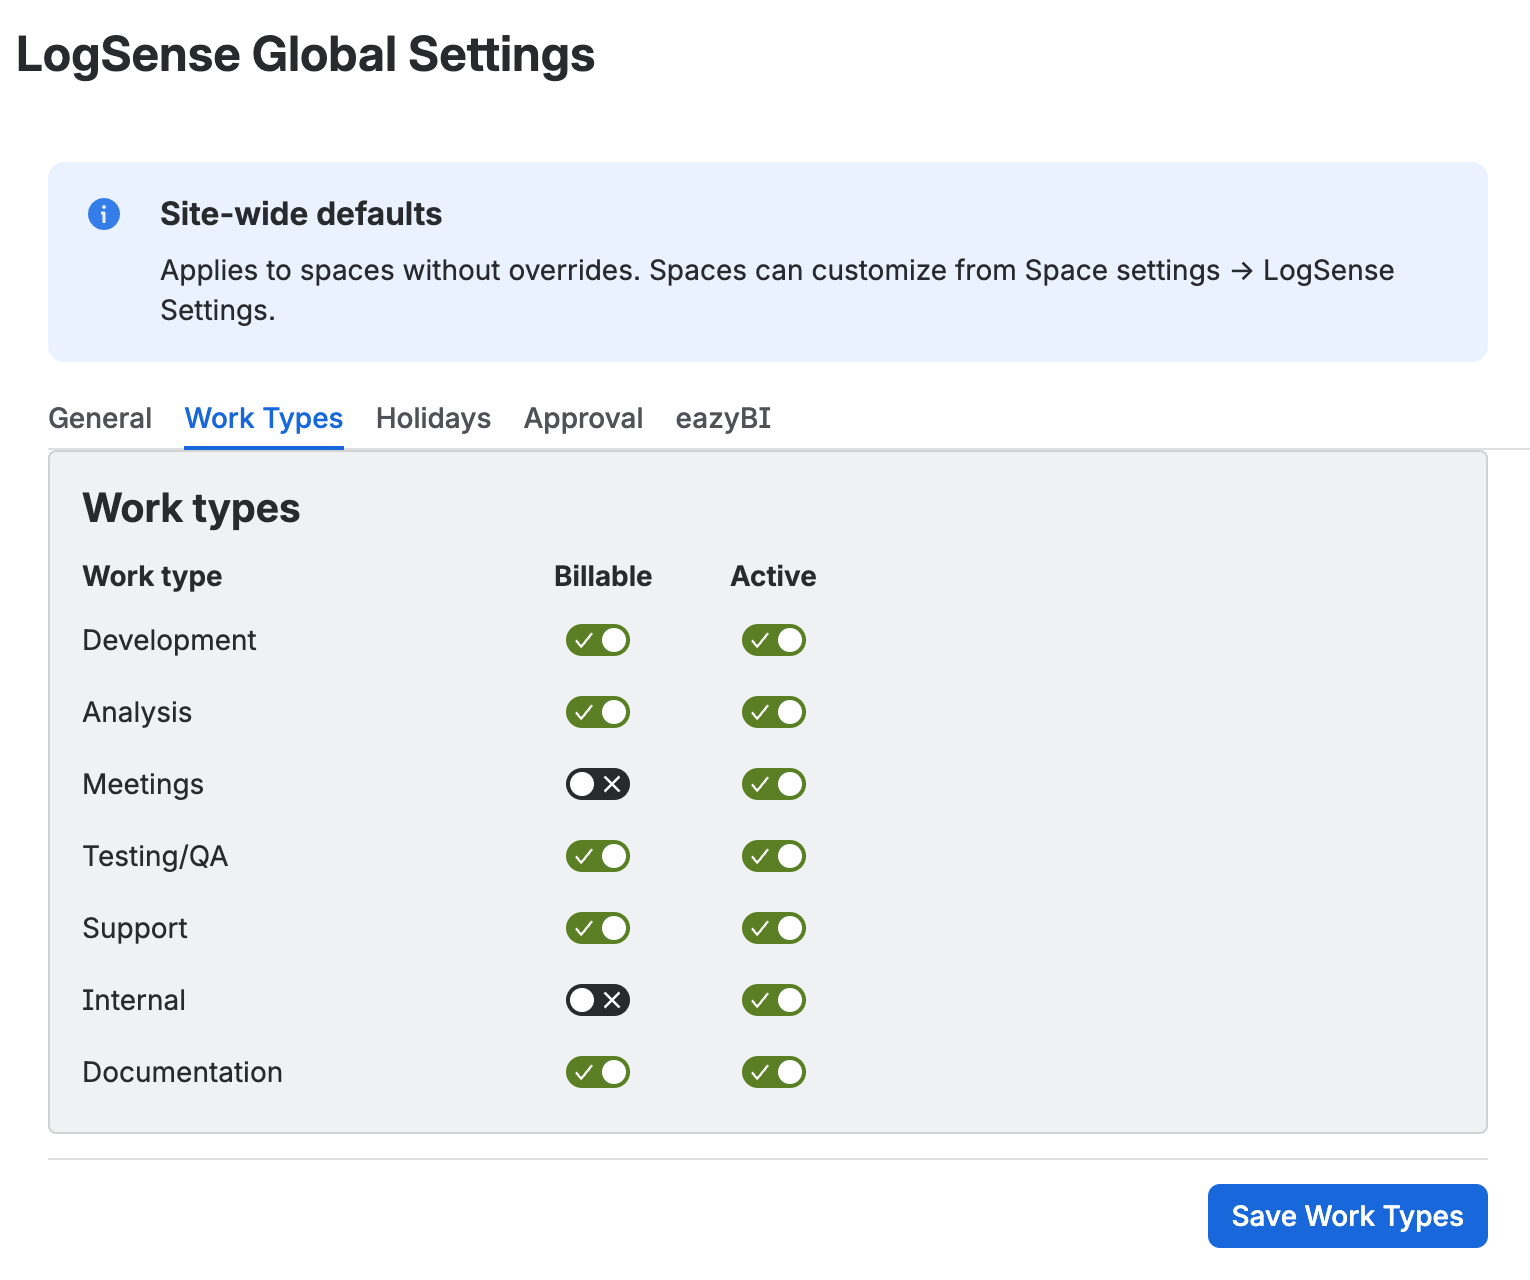Make Internal work type billable
The width and height of the screenshot is (1530, 1280).
[598, 1000]
